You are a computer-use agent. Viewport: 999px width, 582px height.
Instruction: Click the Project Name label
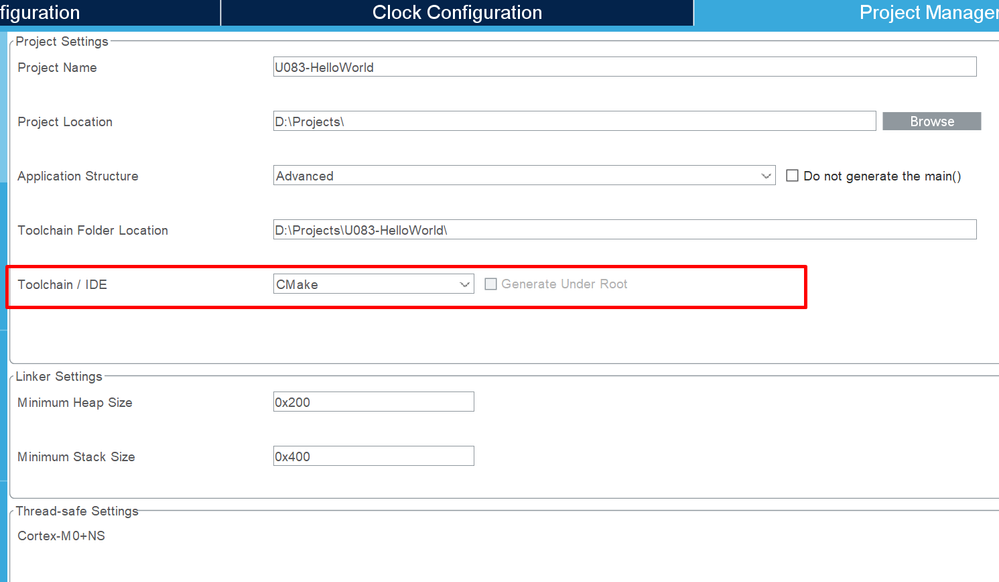point(57,68)
